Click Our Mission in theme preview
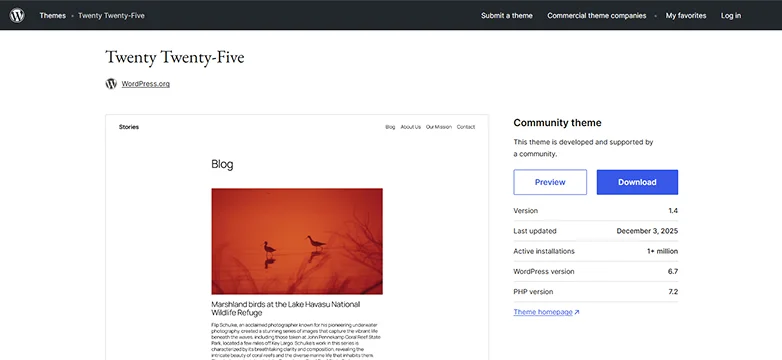 pos(438,127)
